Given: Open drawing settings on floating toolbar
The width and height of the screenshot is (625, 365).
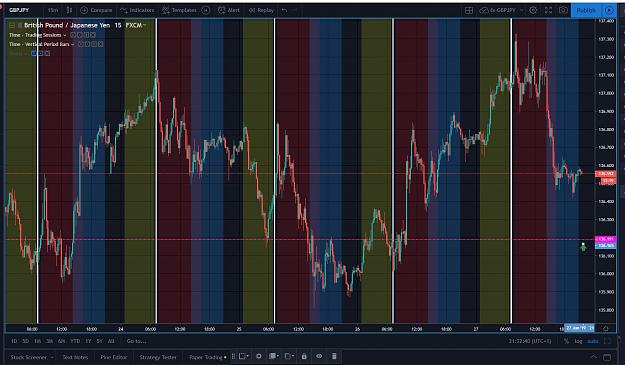Looking at the screenshot, I should [x=259, y=356].
